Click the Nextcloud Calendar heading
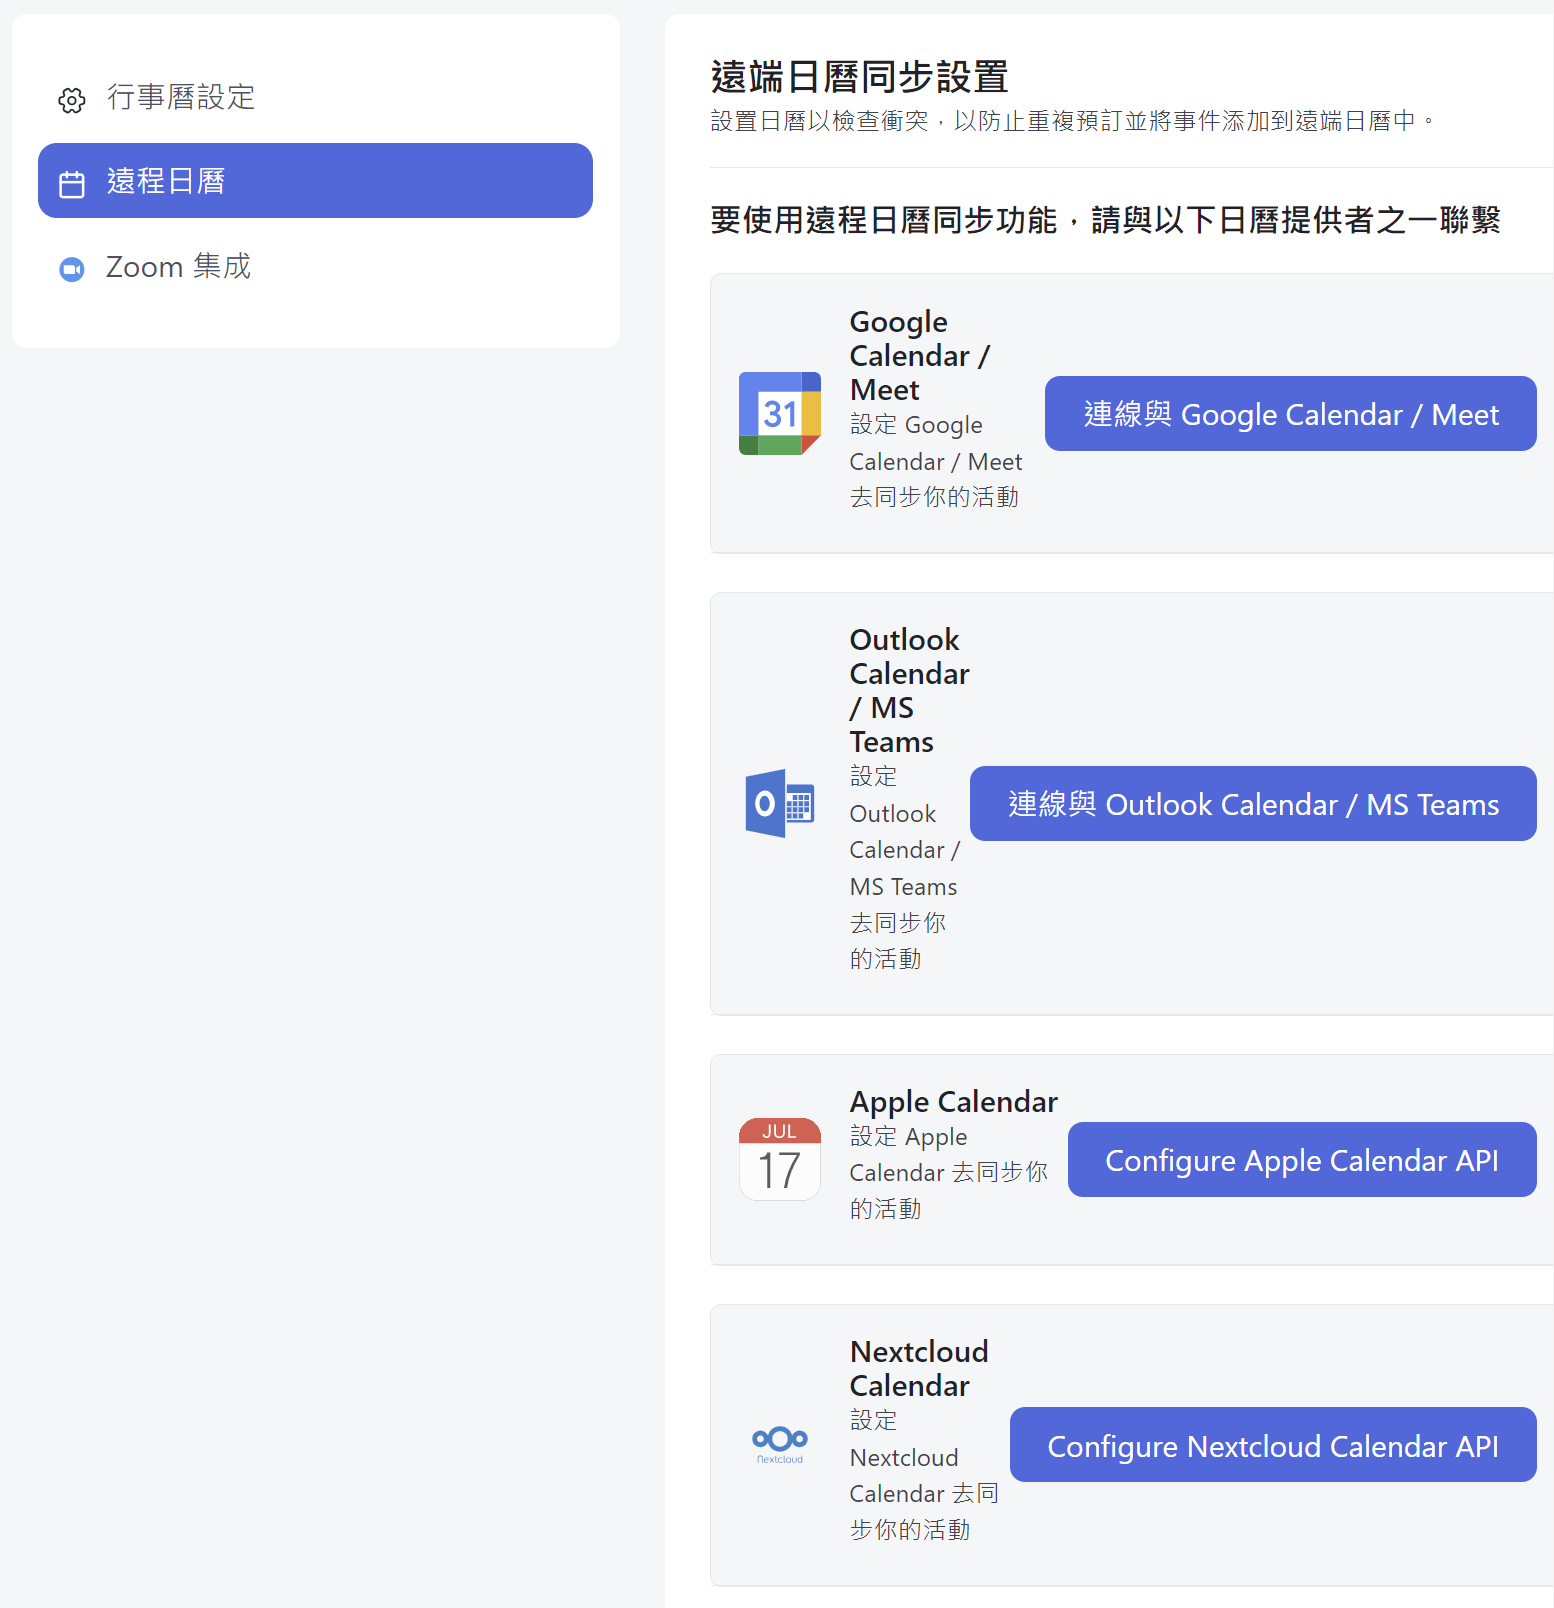 (x=919, y=1368)
